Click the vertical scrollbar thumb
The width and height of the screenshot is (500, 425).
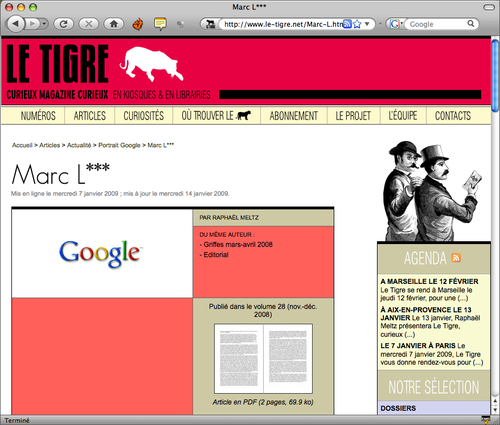(495, 75)
